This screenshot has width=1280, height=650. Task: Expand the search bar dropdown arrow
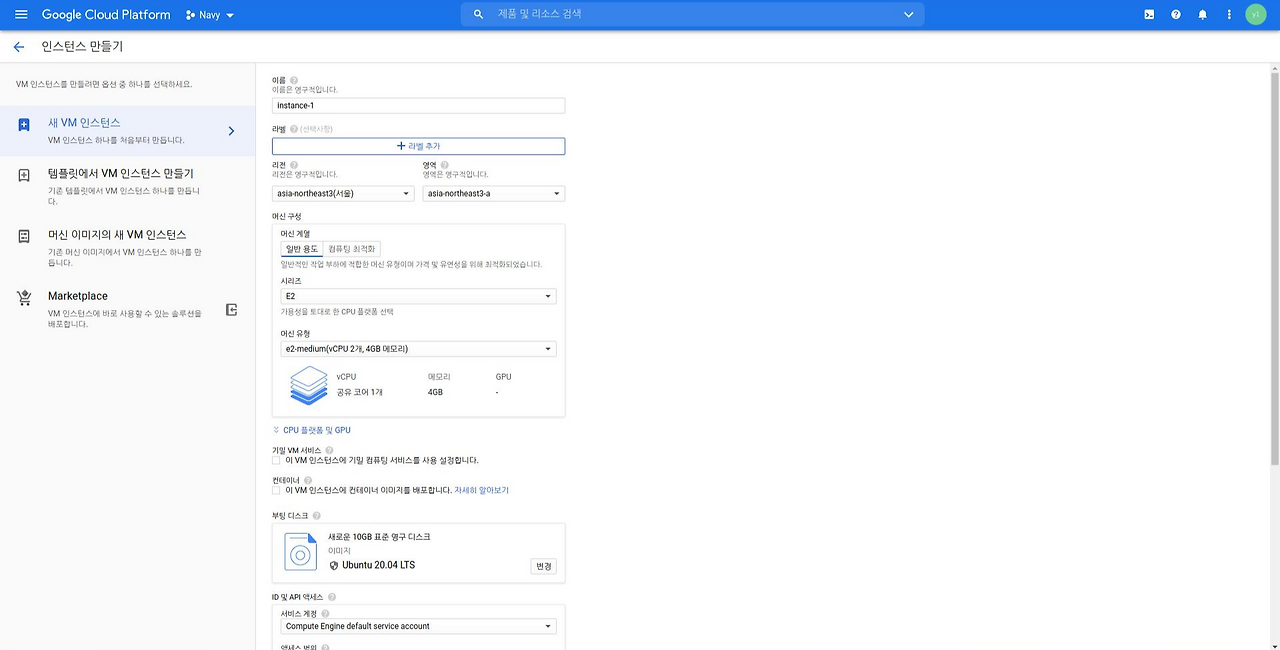909,15
